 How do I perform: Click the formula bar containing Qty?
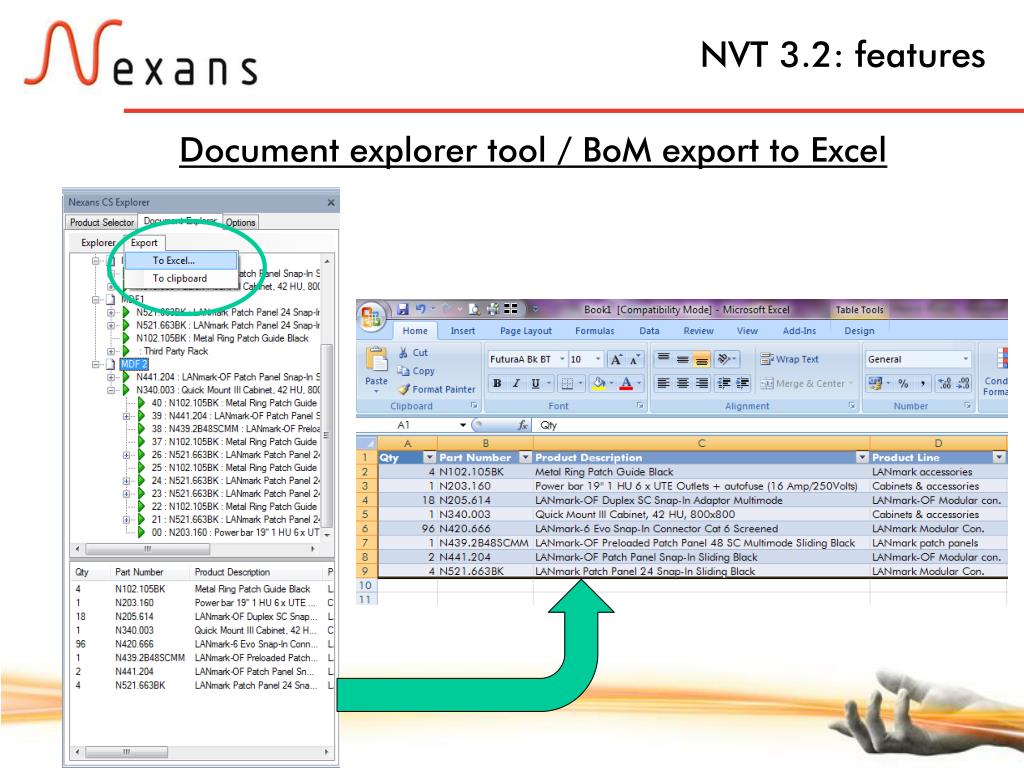click(x=771, y=425)
